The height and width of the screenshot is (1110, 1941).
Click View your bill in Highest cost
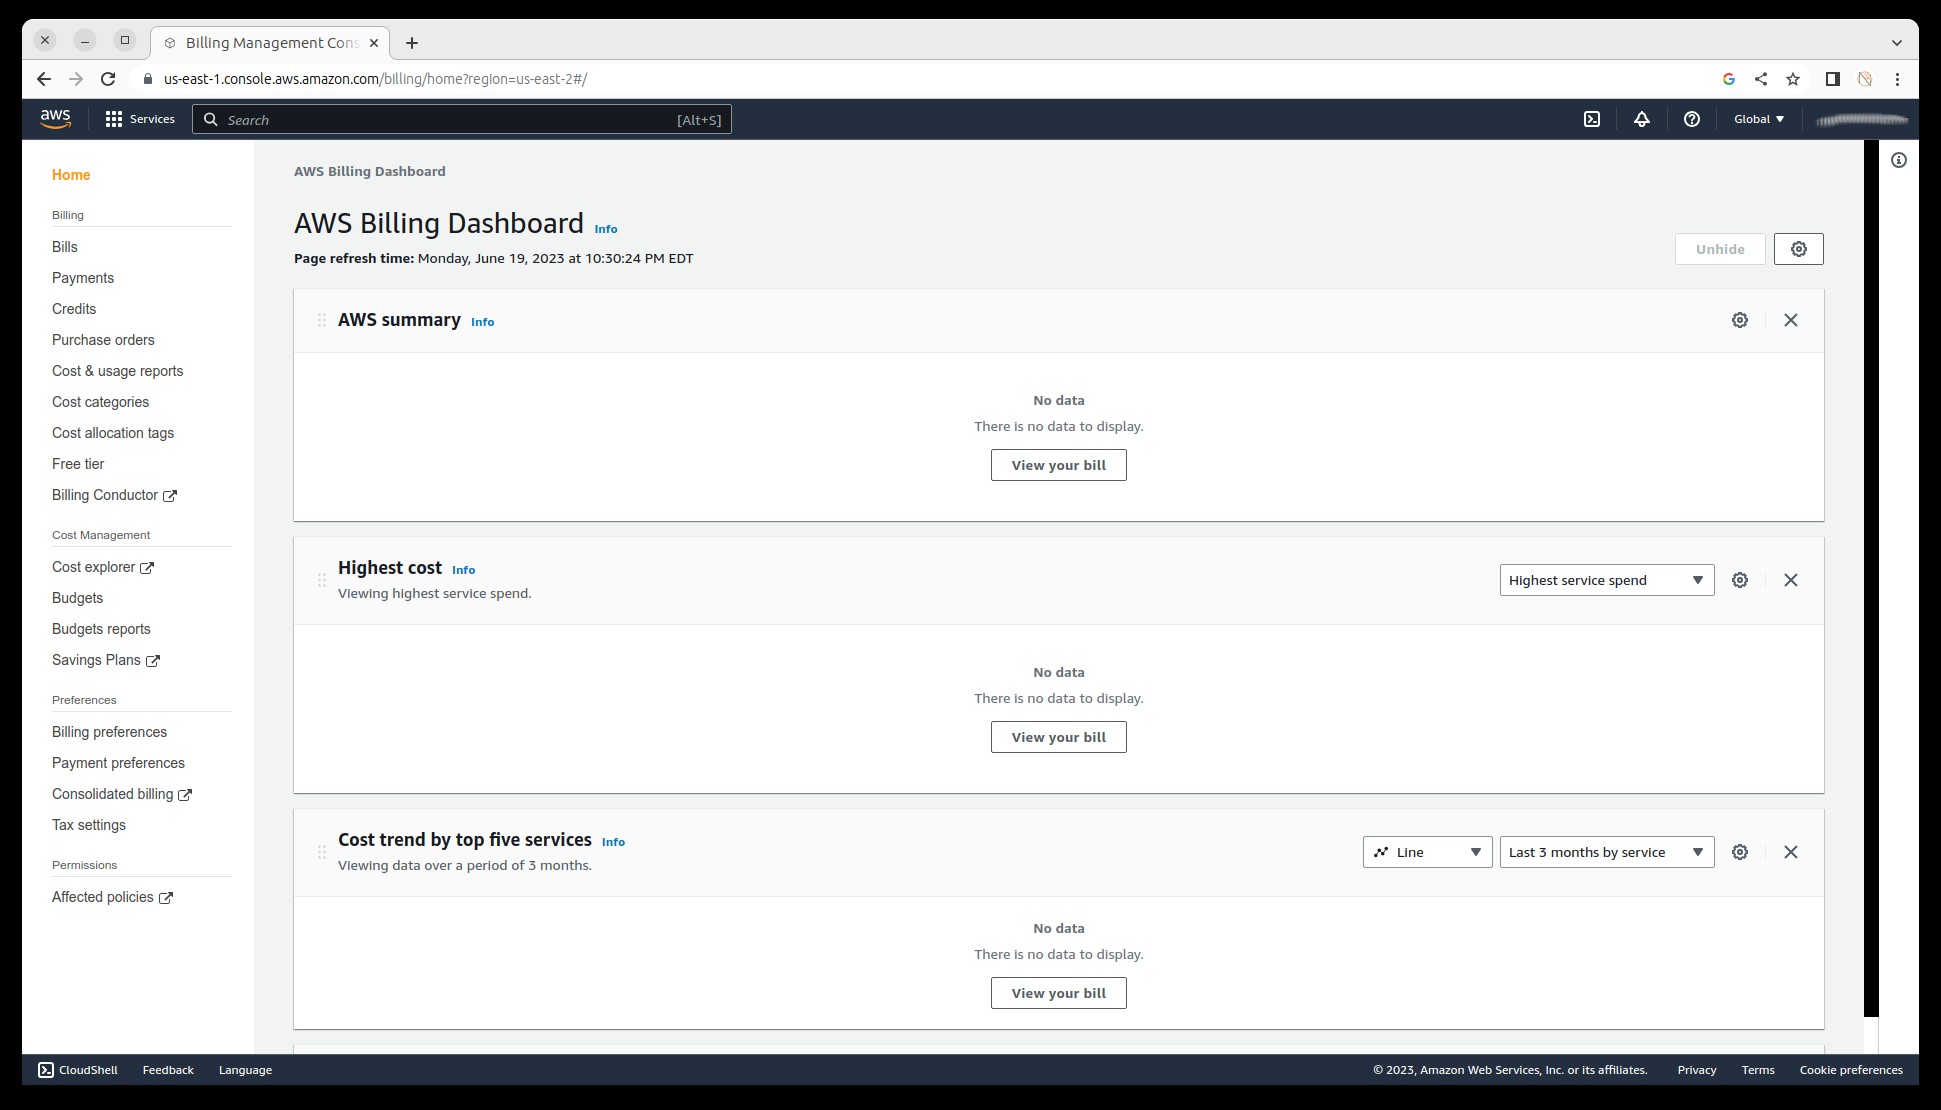pyautogui.click(x=1058, y=737)
